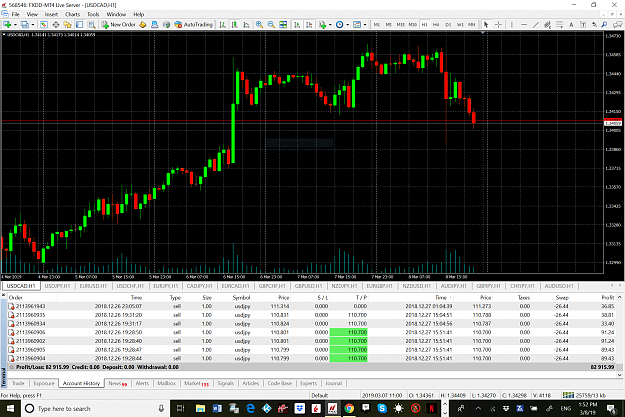Select order 2113961943 row

pos(311,306)
